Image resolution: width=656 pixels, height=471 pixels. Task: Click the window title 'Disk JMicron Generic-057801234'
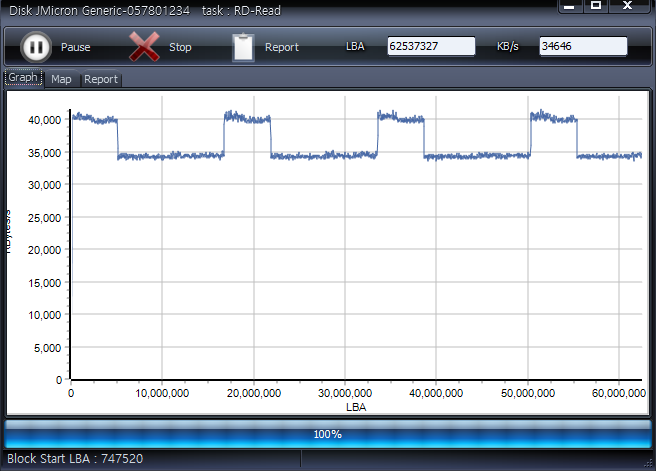tap(99, 10)
